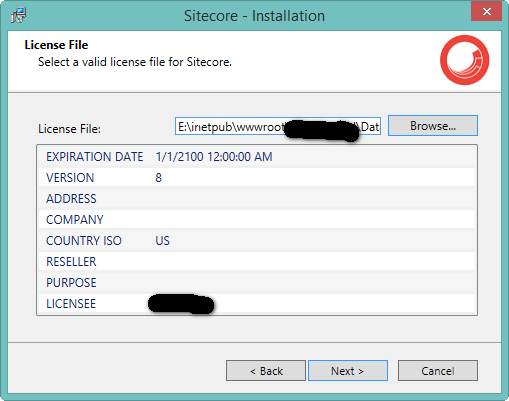The height and width of the screenshot is (401, 509).
Task: Select the PURPOSE row
Action: tap(257, 283)
